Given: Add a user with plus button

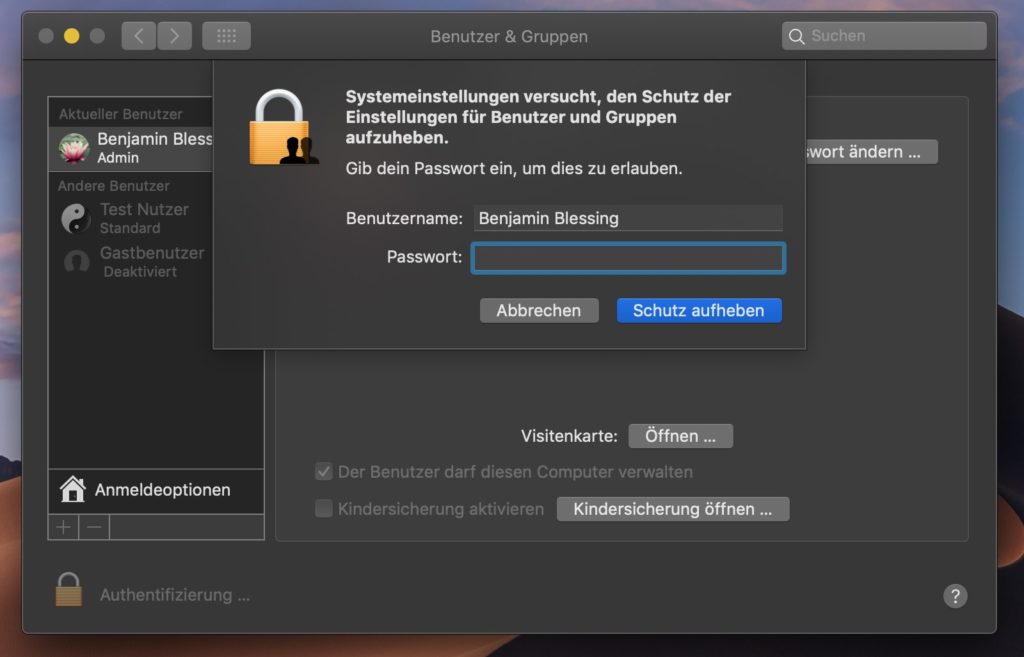Looking at the screenshot, I should click(x=63, y=527).
